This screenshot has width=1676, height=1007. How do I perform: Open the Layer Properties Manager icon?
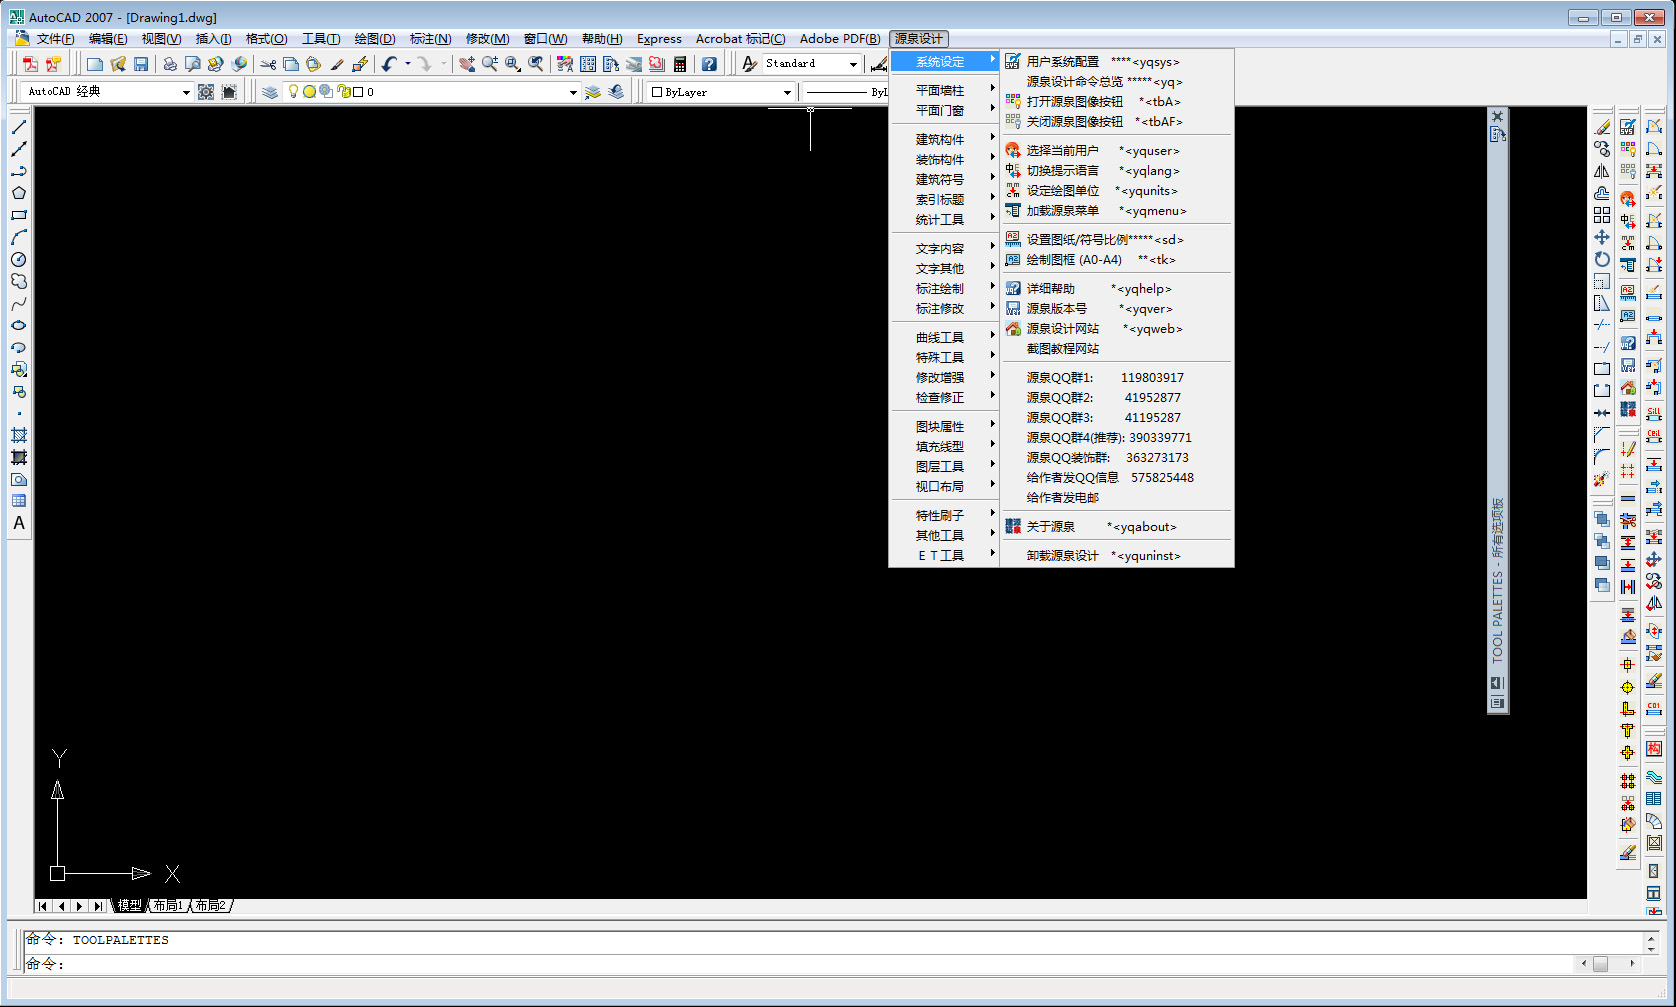point(270,92)
